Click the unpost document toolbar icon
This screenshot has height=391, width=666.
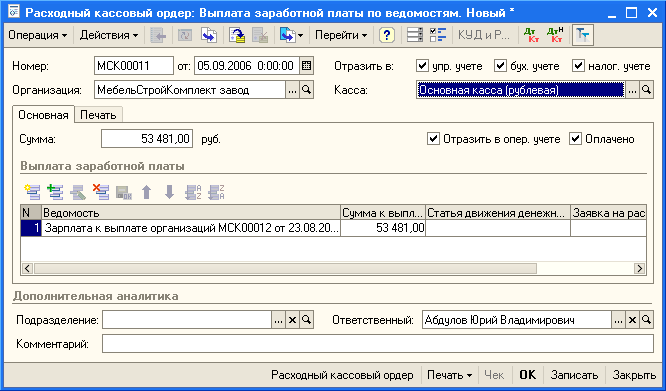(260, 36)
